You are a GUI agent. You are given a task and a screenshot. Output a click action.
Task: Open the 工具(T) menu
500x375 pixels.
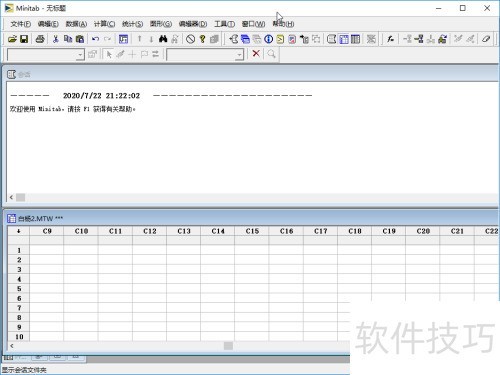coord(224,24)
